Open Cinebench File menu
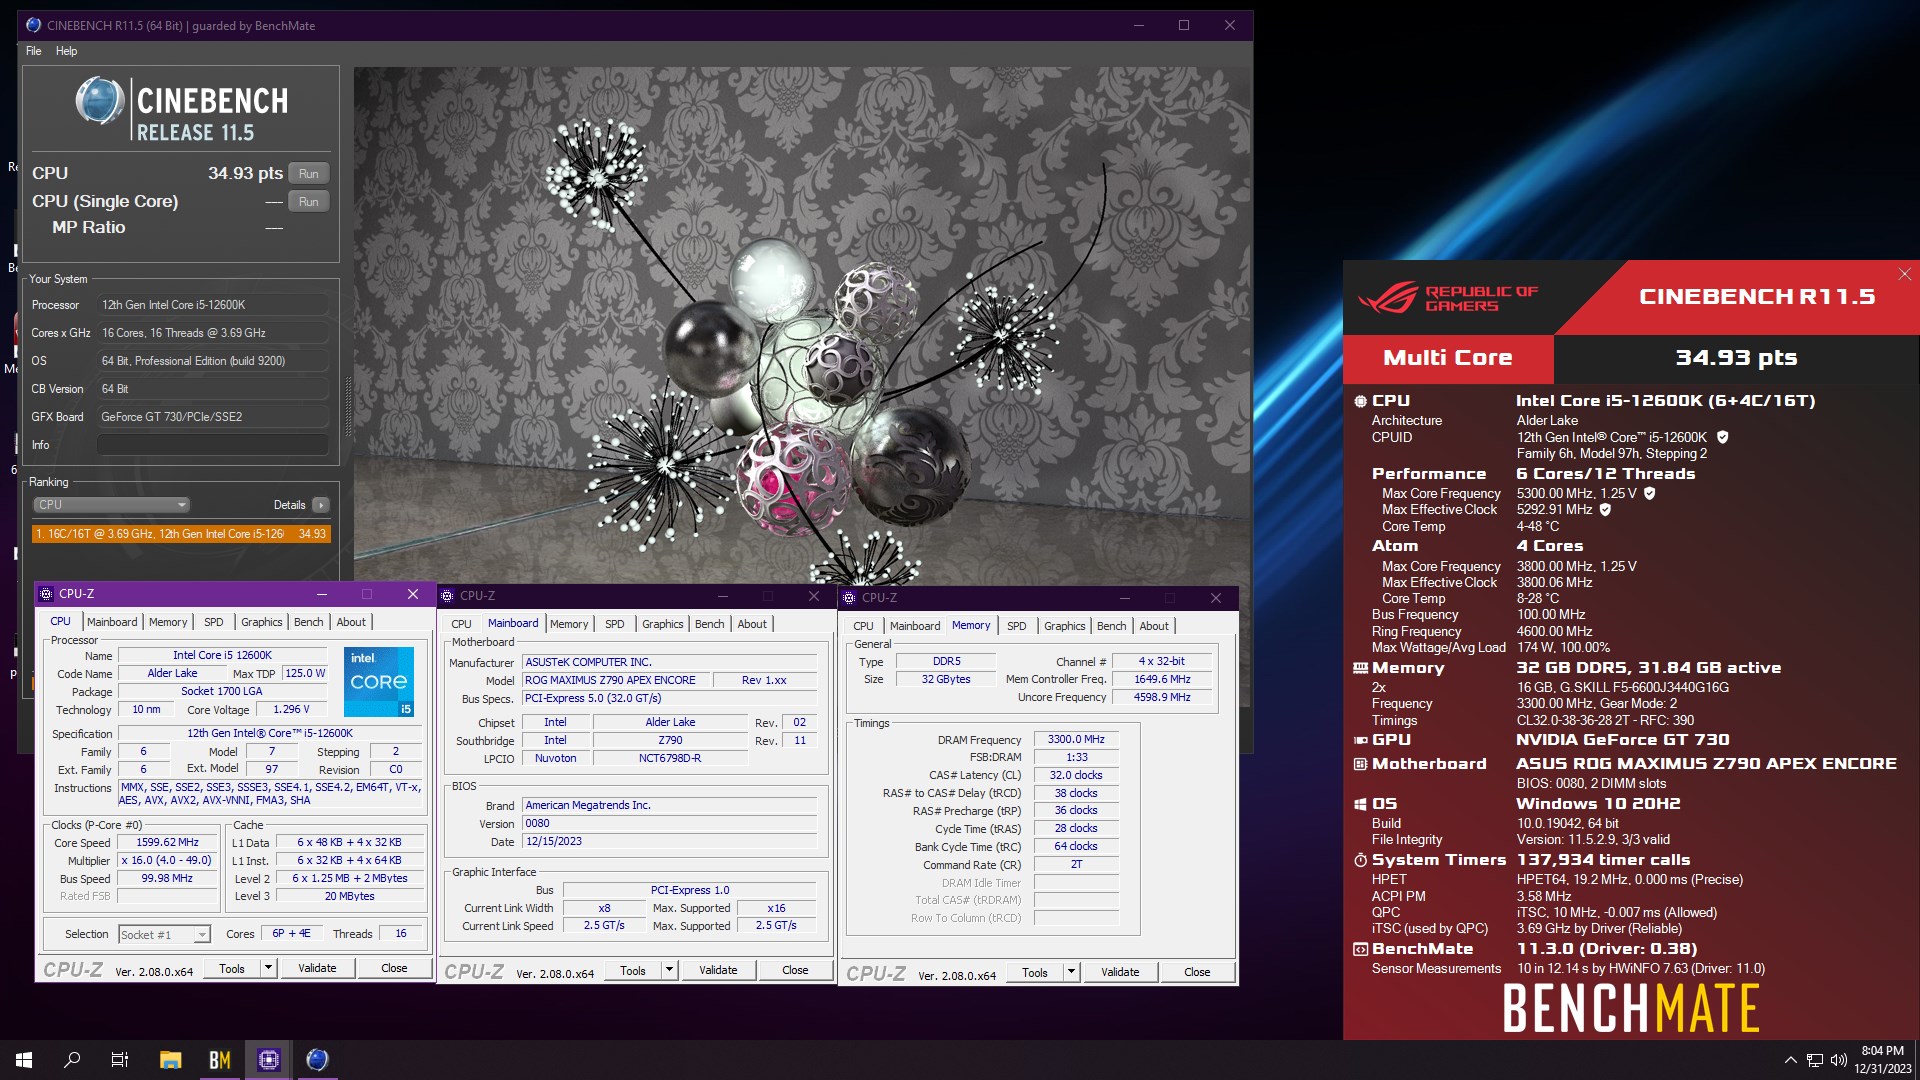 34,51
